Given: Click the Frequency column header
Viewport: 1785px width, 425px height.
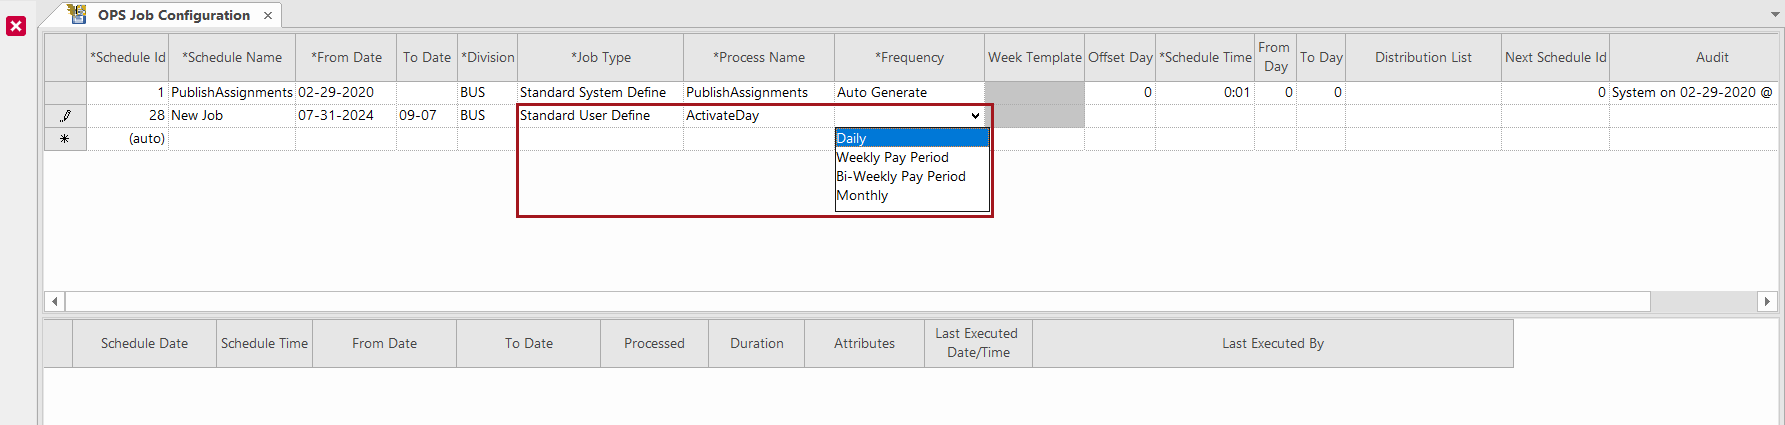Looking at the screenshot, I should pyautogui.click(x=909, y=57).
